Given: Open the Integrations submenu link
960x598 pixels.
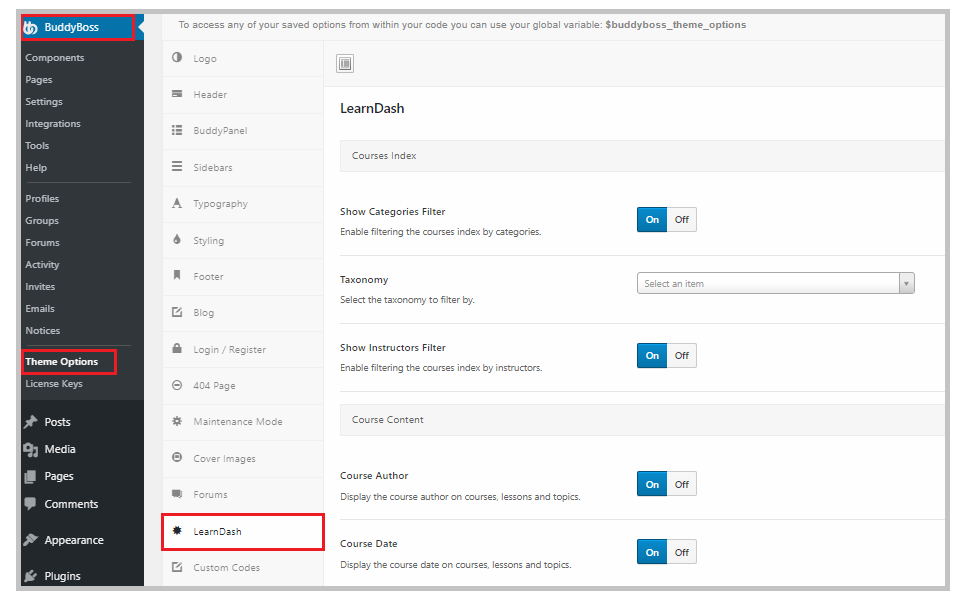Looking at the screenshot, I should (x=53, y=124).
